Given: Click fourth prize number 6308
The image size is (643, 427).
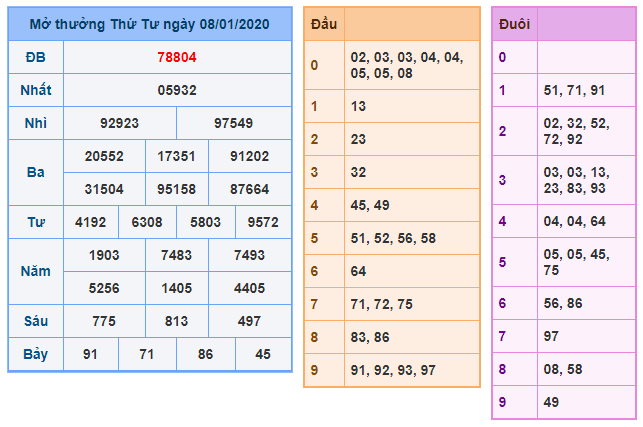Looking at the screenshot, I should [148, 222].
